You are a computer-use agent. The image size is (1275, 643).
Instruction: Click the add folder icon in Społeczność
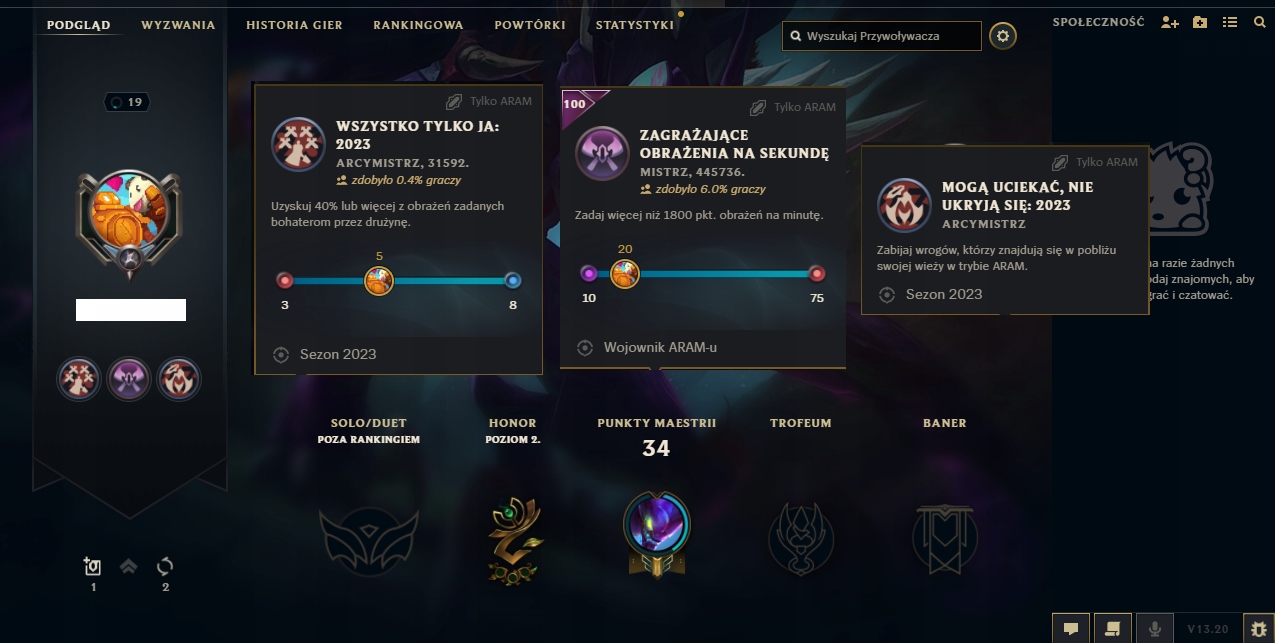[1200, 22]
